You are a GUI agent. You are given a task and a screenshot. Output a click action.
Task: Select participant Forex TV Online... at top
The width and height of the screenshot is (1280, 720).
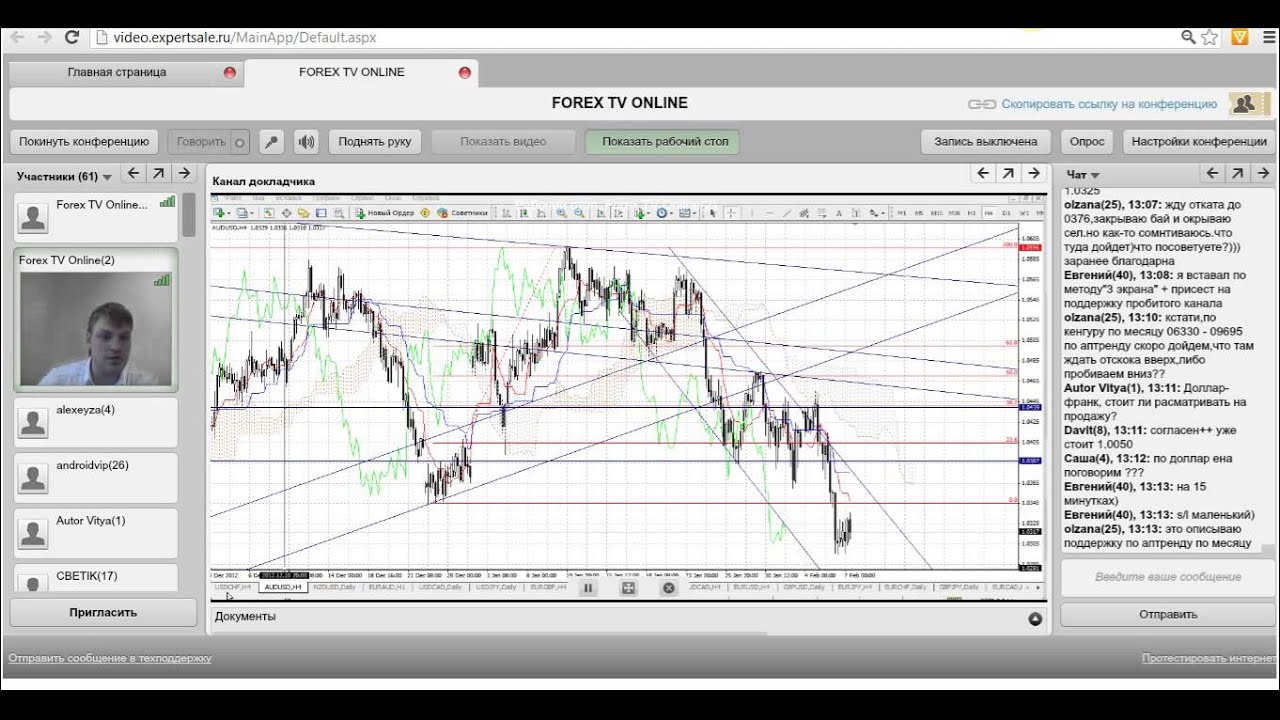coord(96,215)
